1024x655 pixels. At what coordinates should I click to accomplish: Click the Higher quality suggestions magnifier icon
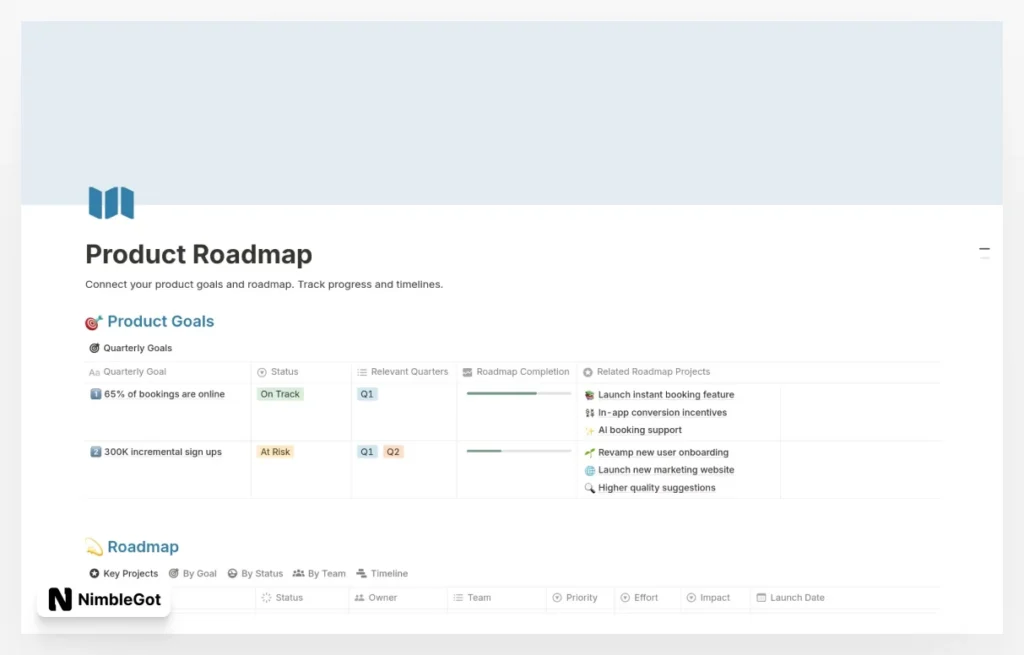pos(590,488)
